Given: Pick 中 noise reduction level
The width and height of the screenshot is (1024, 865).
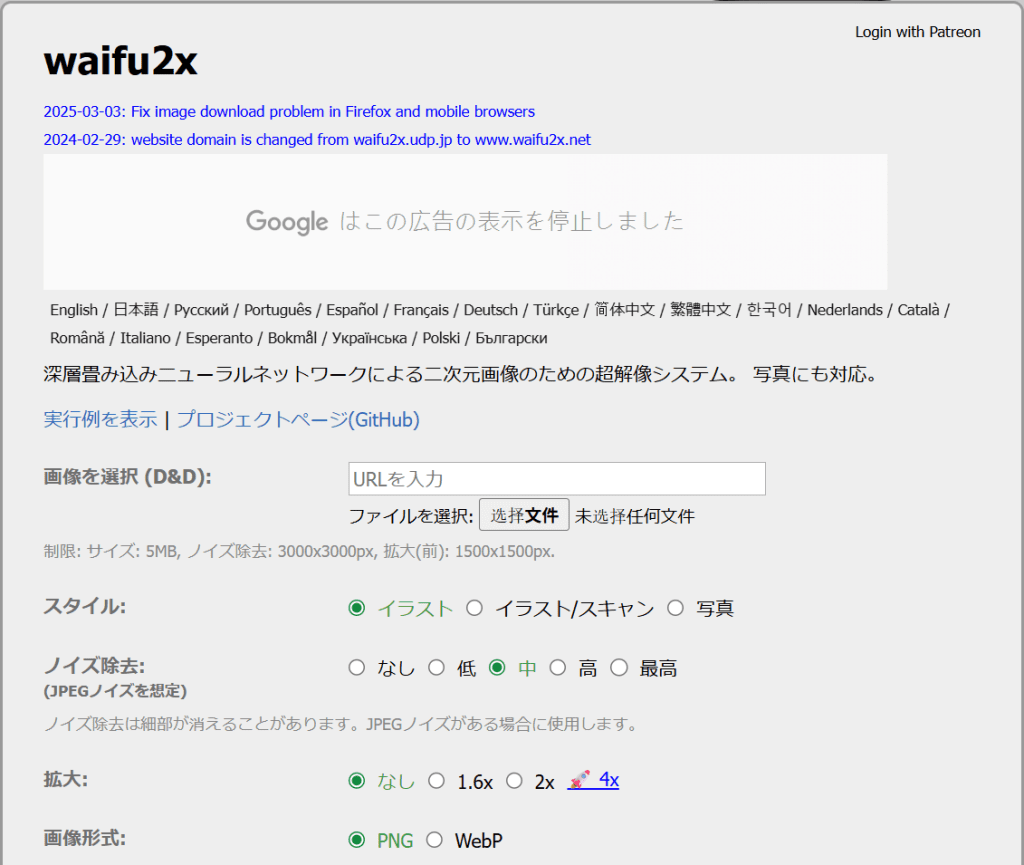Looking at the screenshot, I should pos(497,668).
